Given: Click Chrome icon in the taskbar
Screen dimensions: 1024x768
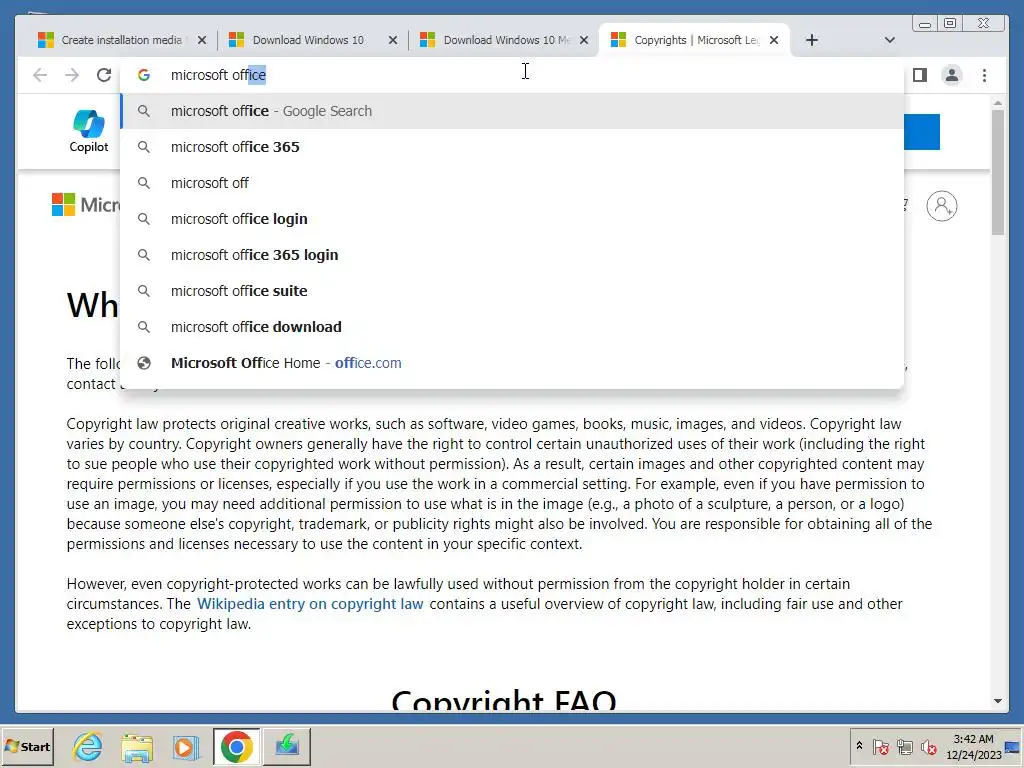Looking at the screenshot, I should (236, 746).
